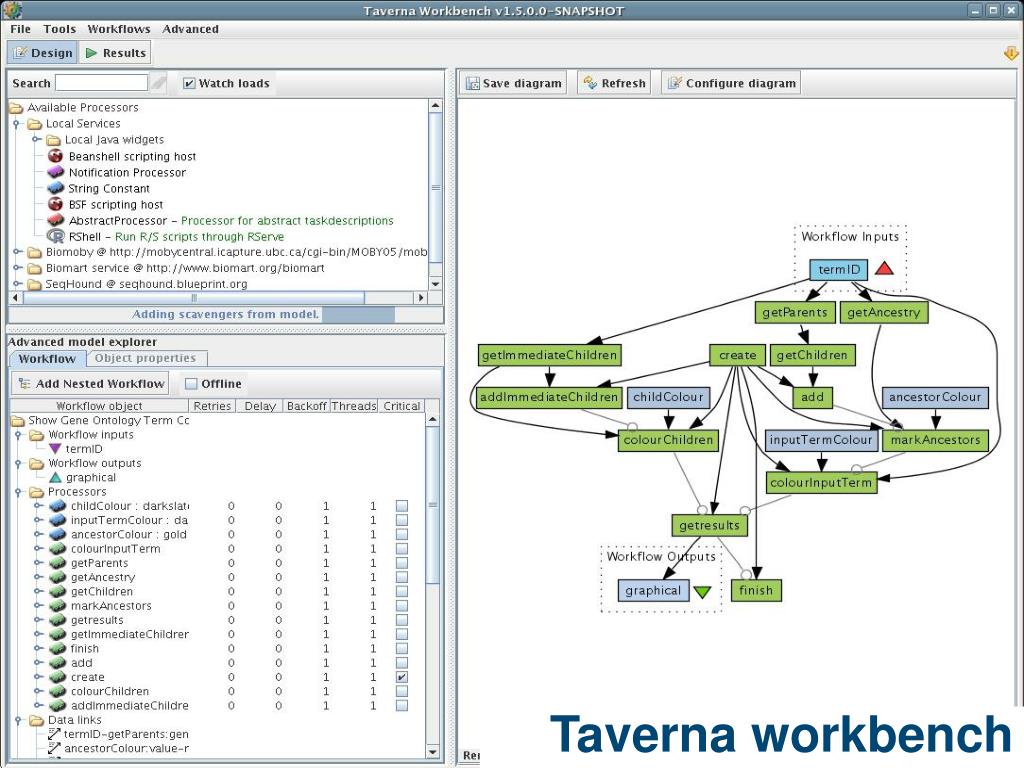The image size is (1024, 768).
Task: Click in the Search input field
Action: point(102,83)
